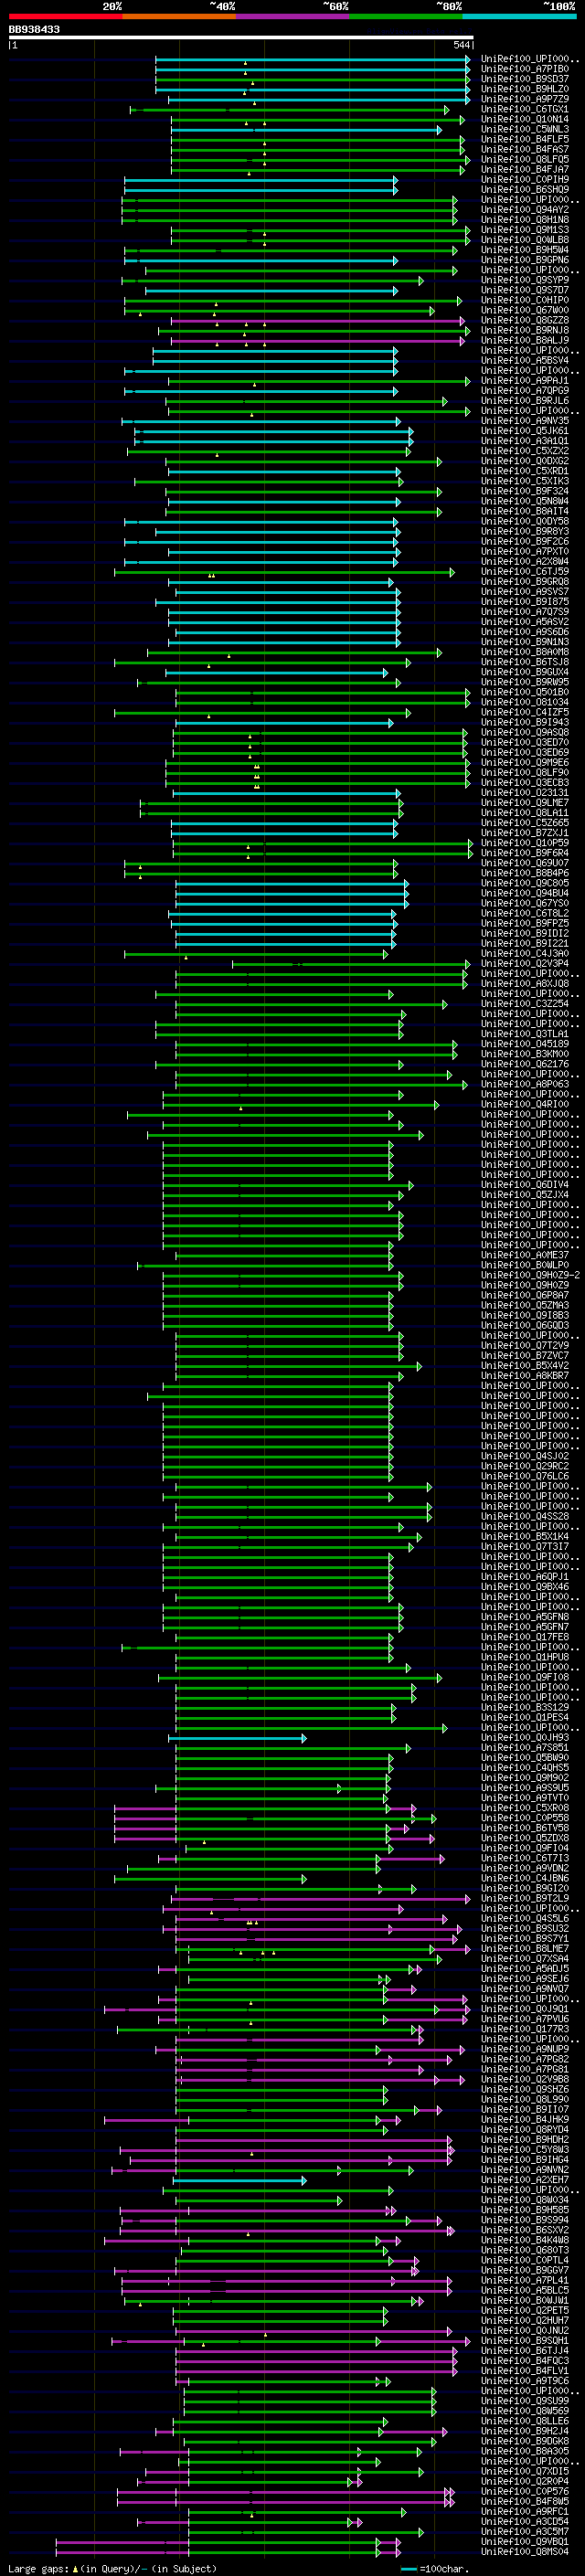585x2576 pixels.
Task: Click hit label UniRef100_A7PL41
Action: pyautogui.click(x=525, y=2281)
